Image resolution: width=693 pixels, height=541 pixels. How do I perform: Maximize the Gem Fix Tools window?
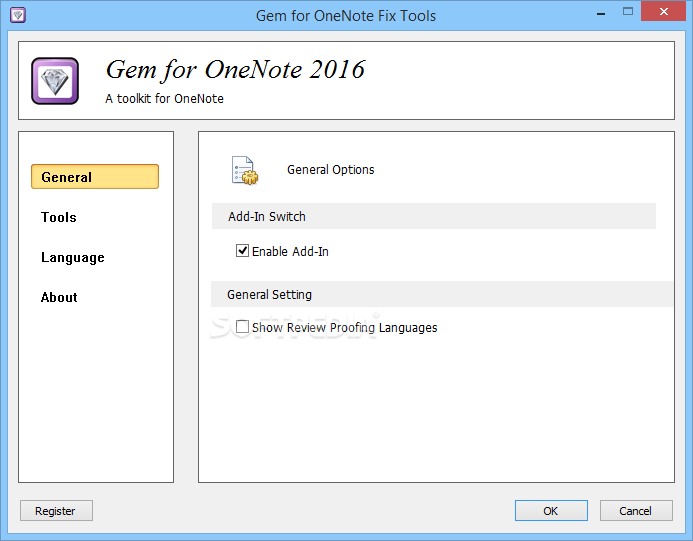tap(628, 12)
